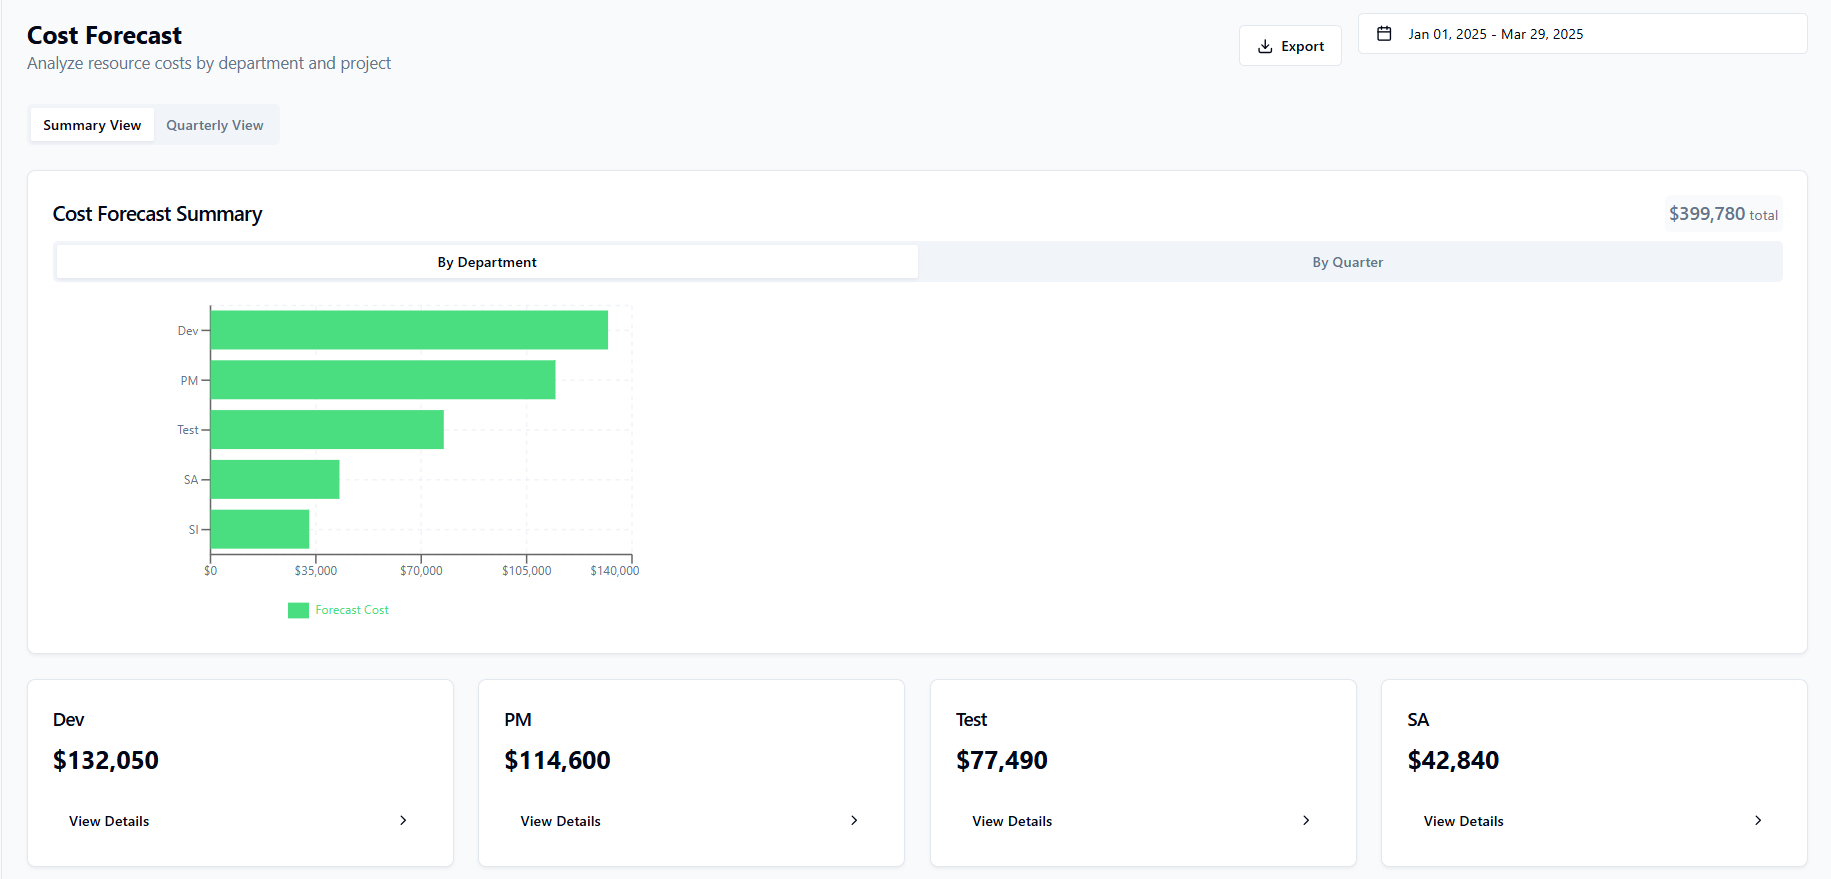Click the $35,000 axis label

coord(316,571)
